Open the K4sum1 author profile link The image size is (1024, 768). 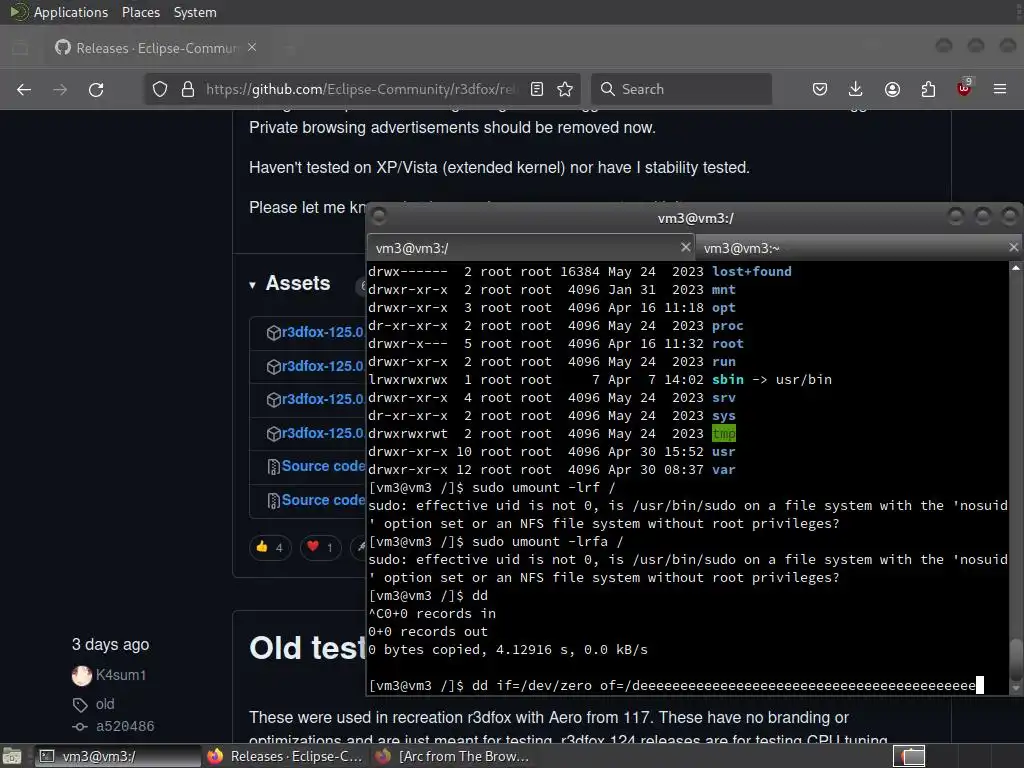click(121, 675)
